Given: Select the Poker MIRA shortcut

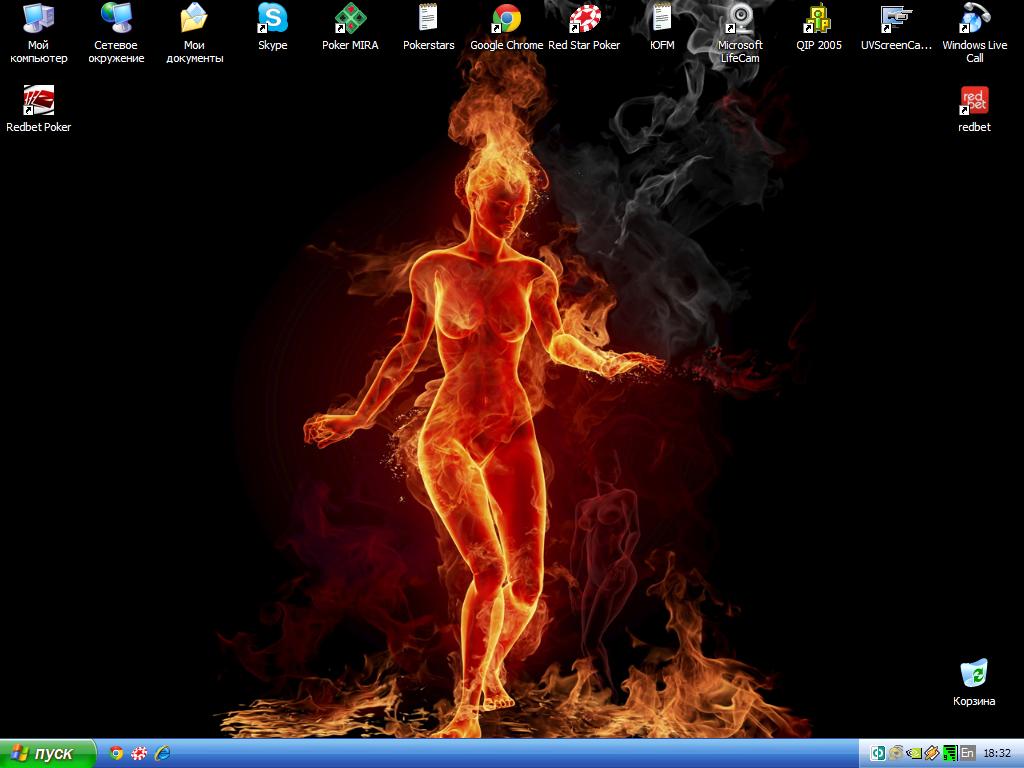Looking at the screenshot, I should [x=350, y=19].
